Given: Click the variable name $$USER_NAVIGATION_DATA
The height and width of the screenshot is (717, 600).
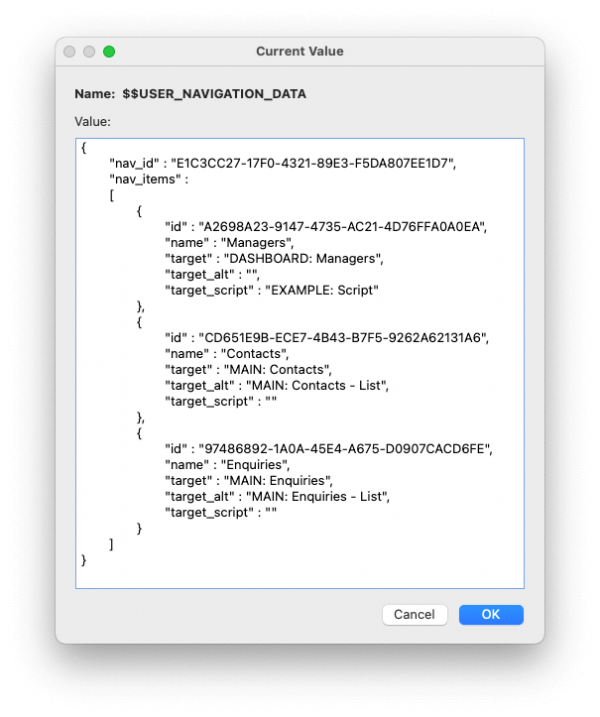Looking at the screenshot, I should [214, 94].
